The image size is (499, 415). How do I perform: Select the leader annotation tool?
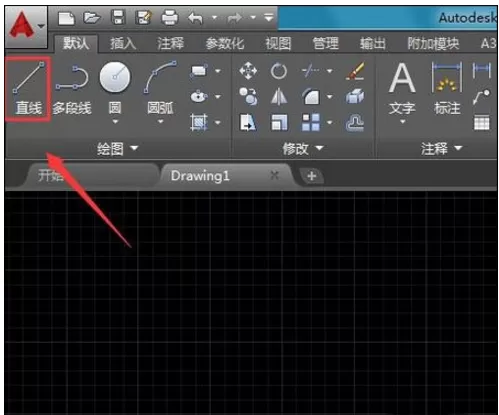[481, 97]
